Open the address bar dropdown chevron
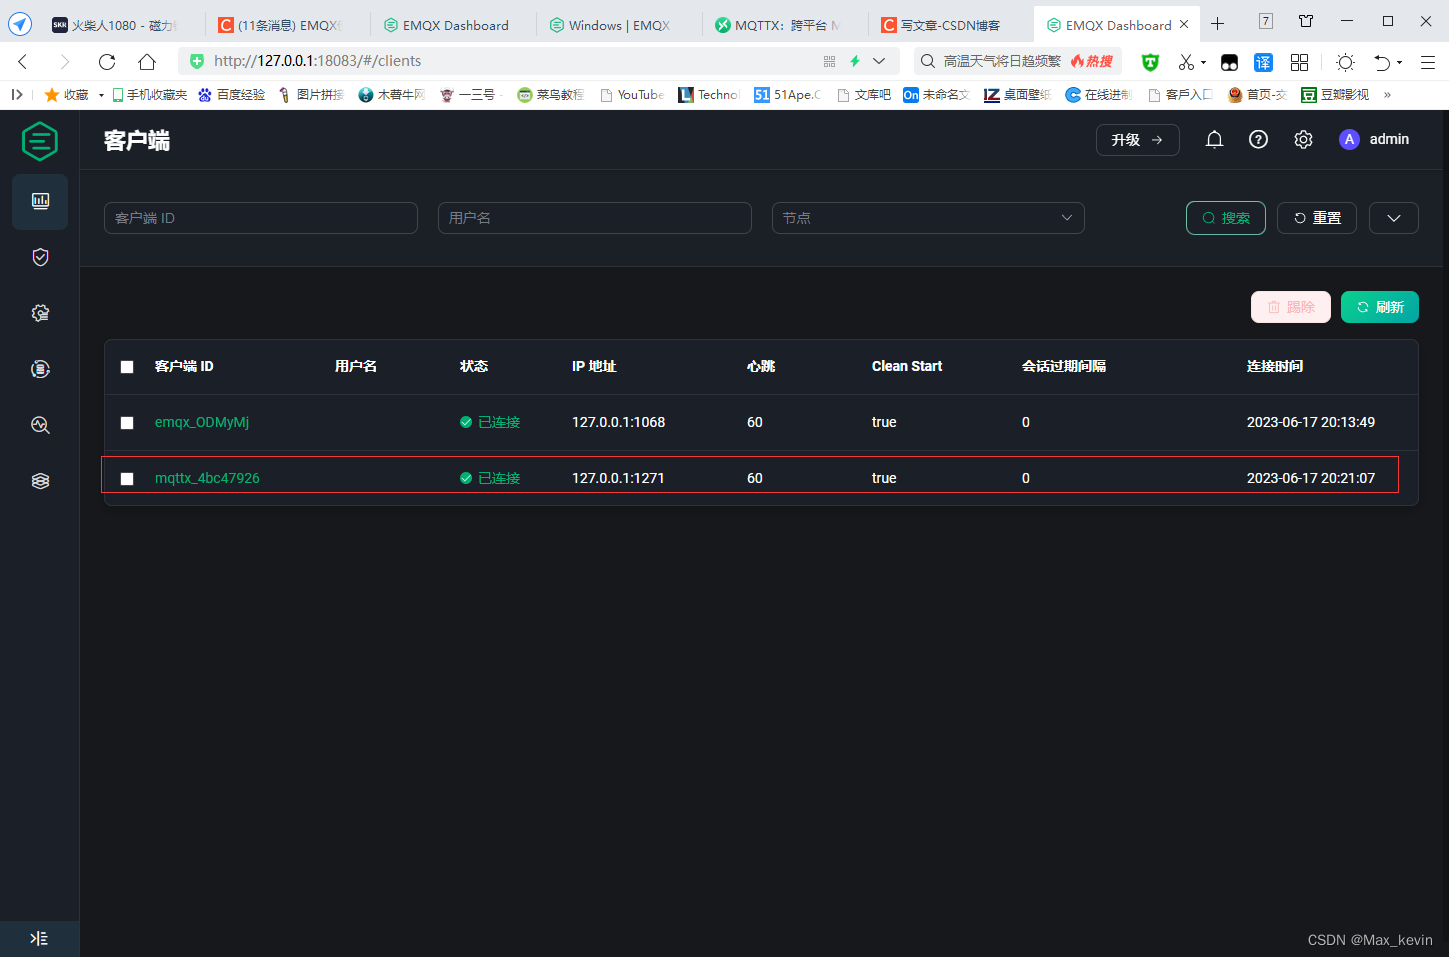This screenshot has height=957, width=1449. click(x=879, y=61)
